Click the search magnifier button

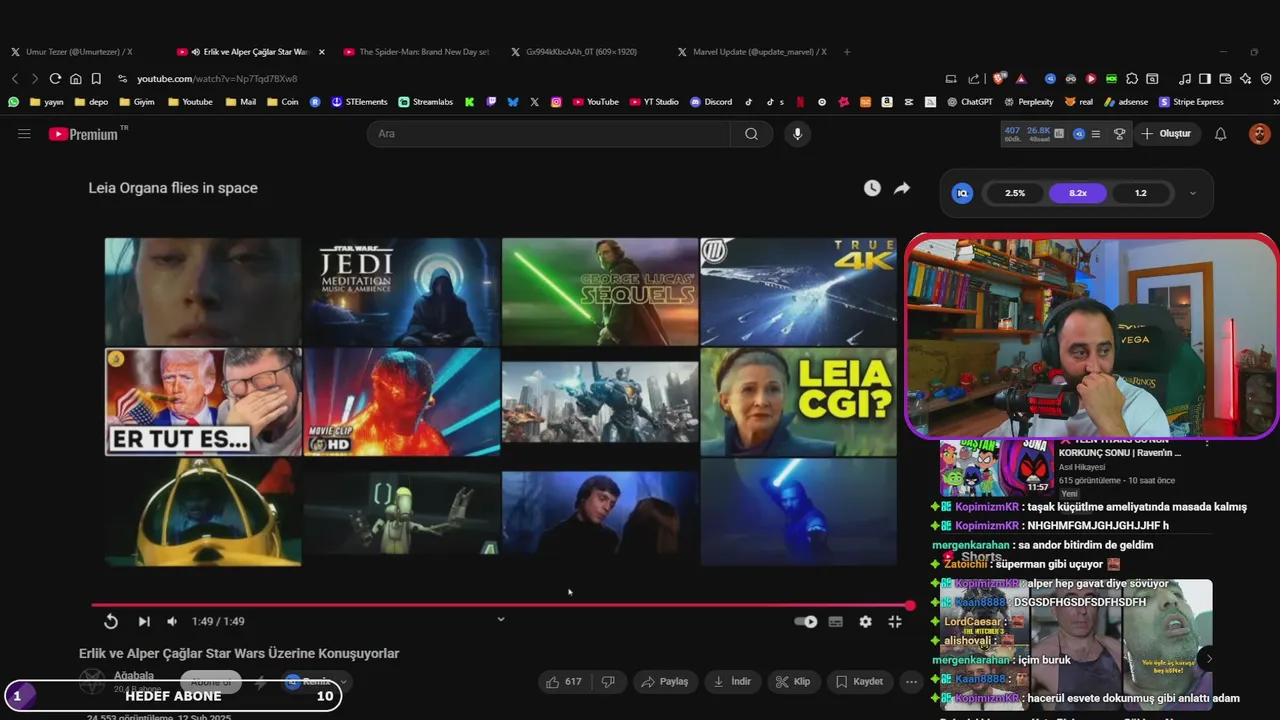[751, 134]
